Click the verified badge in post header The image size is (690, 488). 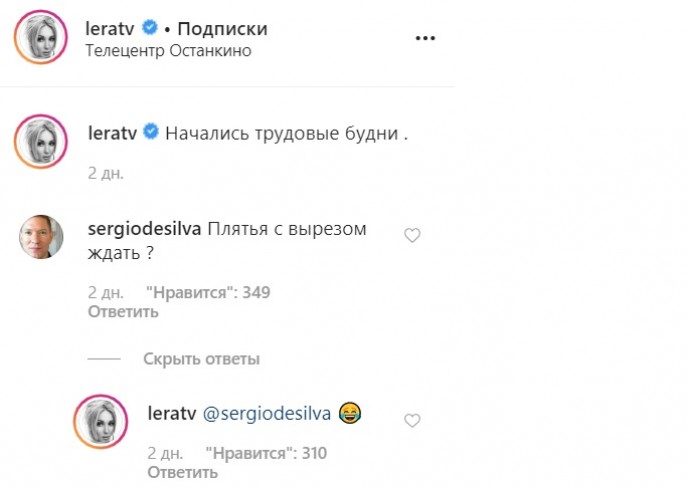click(x=150, y=27)
